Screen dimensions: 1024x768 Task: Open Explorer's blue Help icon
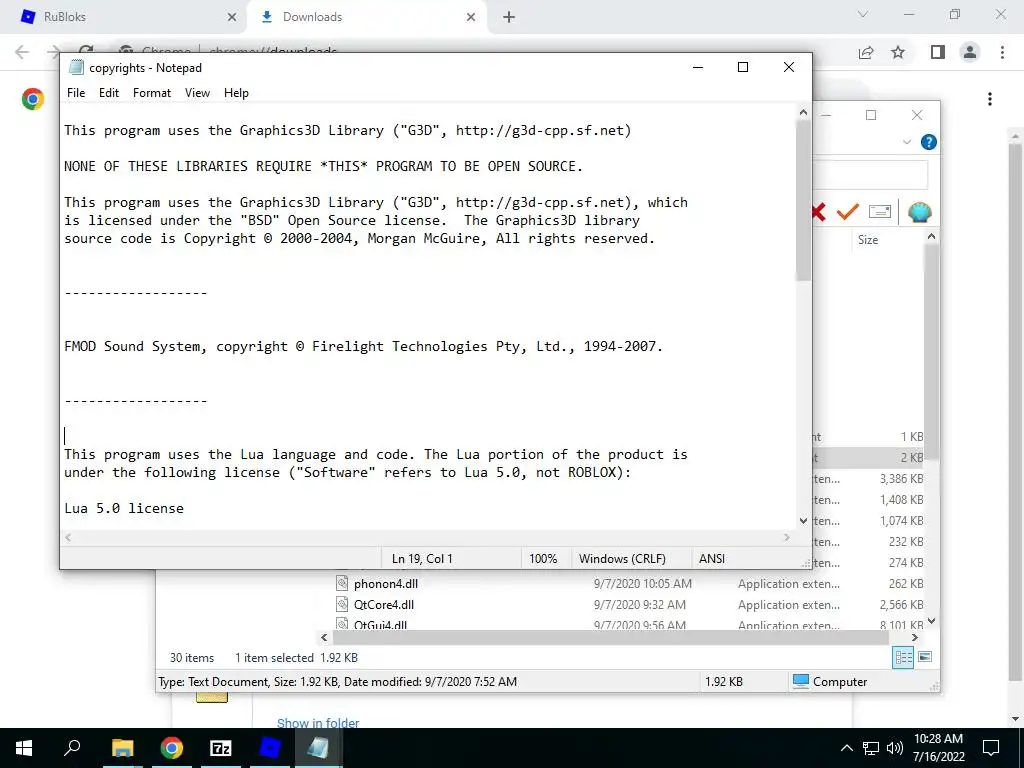(x=928, y=142)
